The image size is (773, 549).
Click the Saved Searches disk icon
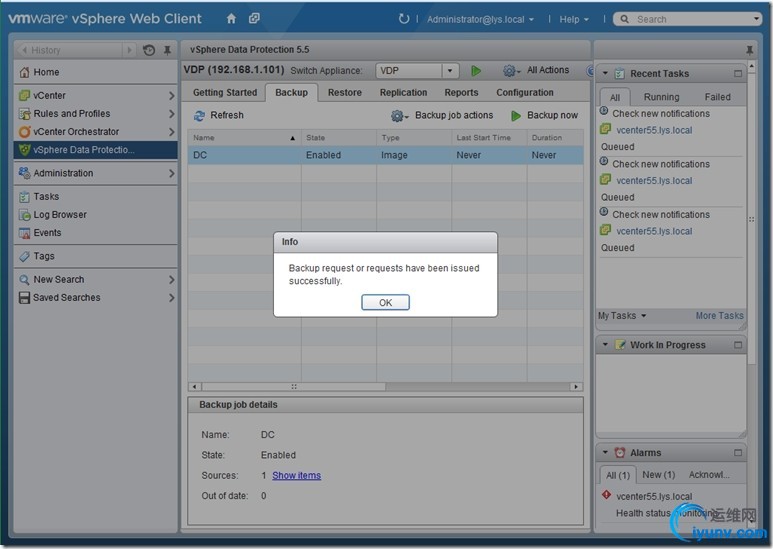coord(24,298)
